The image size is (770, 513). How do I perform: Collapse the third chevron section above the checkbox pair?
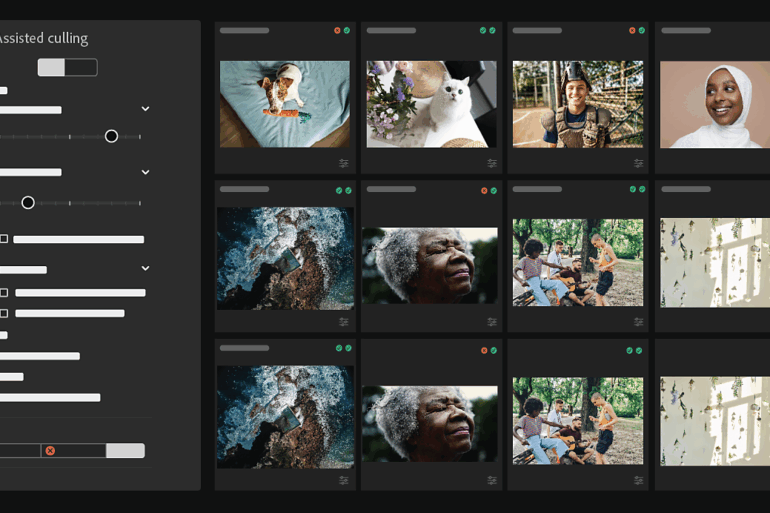(145, 269)
